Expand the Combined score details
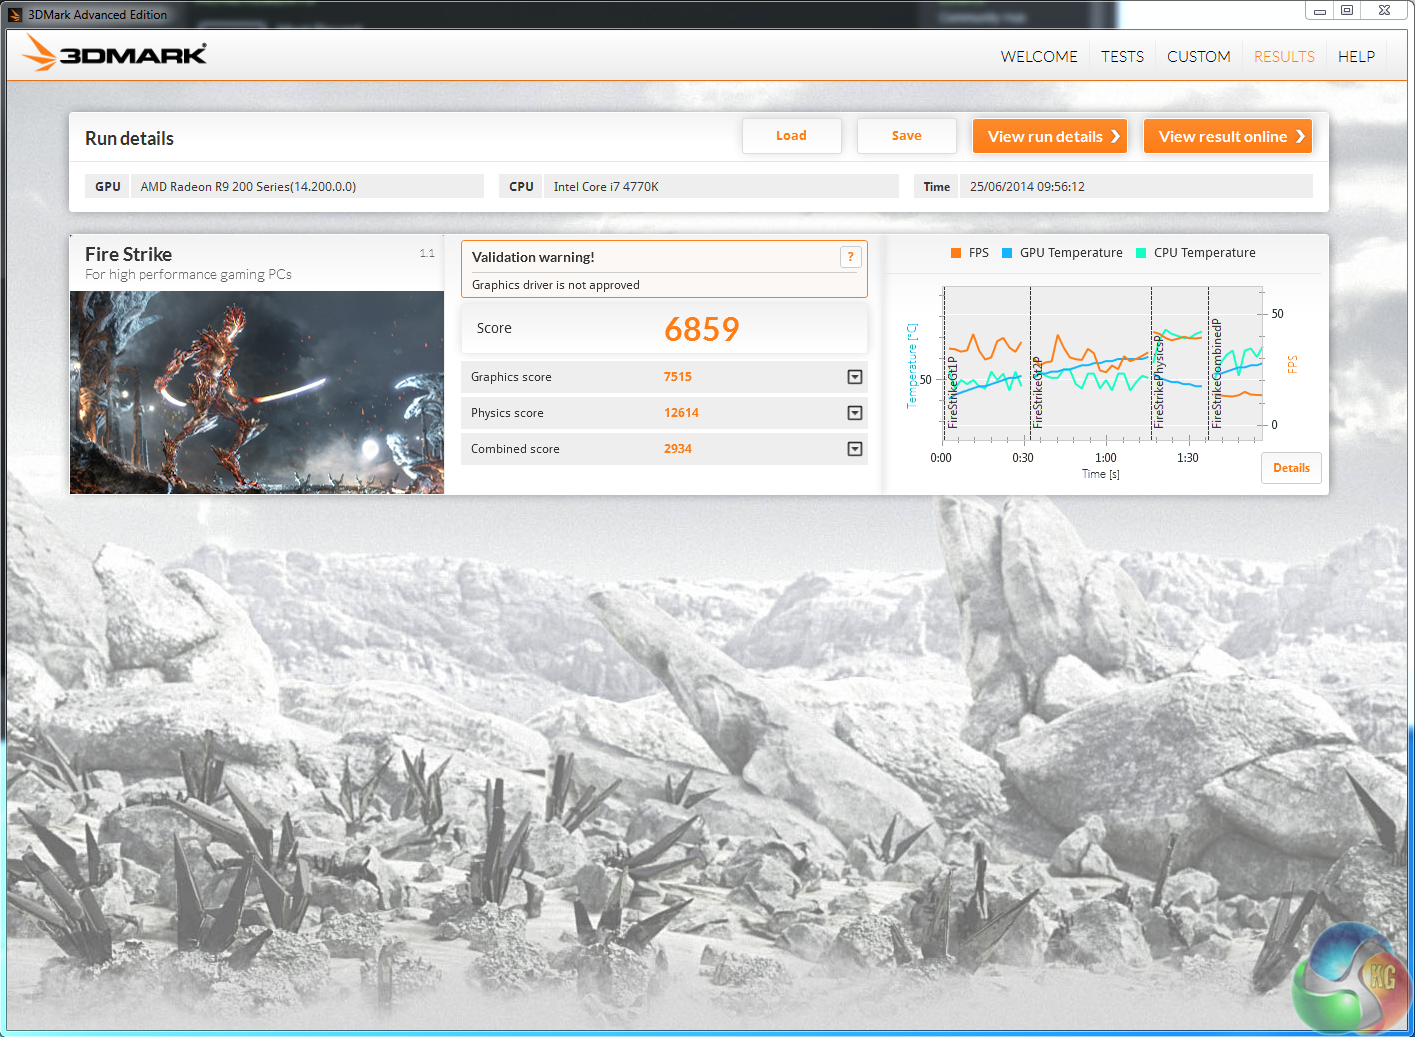 [855, 449]
